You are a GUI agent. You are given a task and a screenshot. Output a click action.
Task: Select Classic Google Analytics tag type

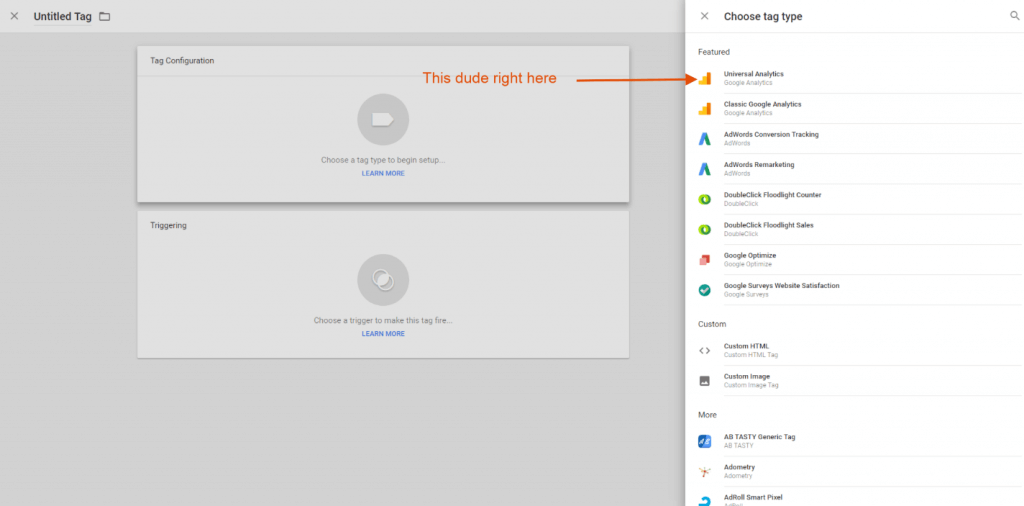click(x=859, y=108)
